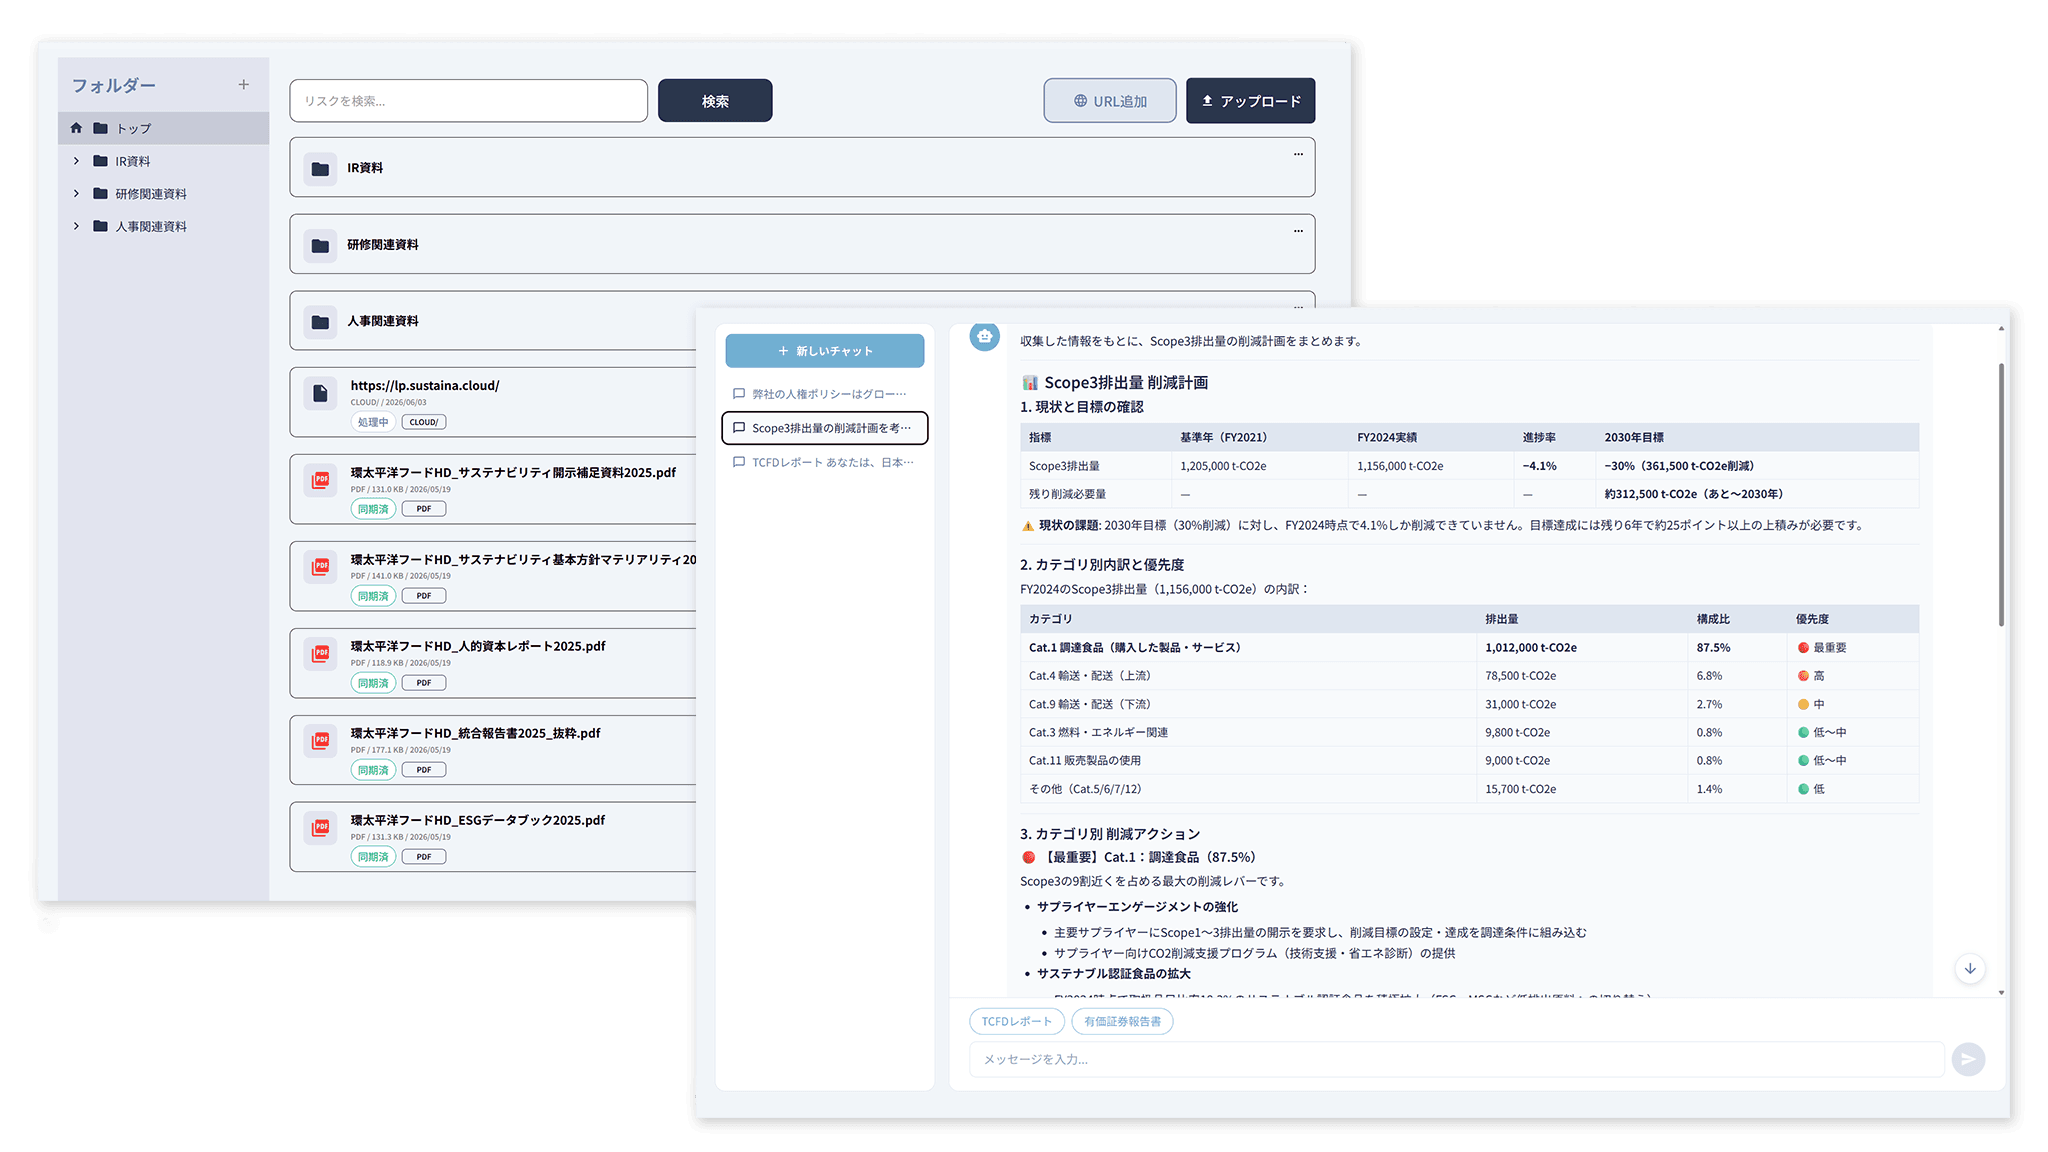This screenshot has height=1152, width=2048.
Task: Click chat bubble icon of TCFDレポート chat
Action: click(x=739, y=462)
